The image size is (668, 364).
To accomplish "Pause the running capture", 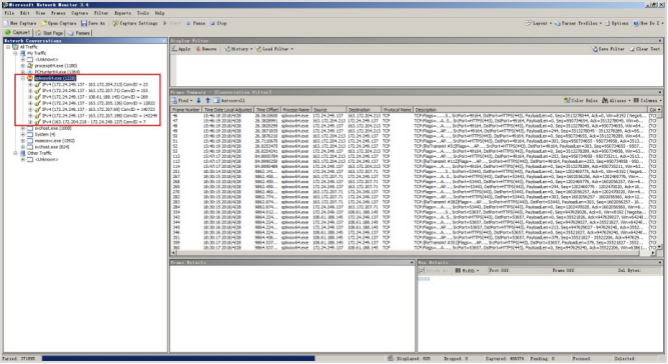I will pyautogui.click(x=196, y=23).
